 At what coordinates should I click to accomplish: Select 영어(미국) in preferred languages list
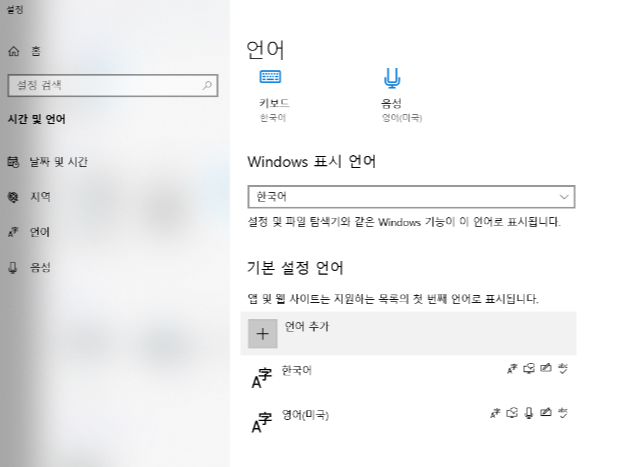coord(408,421)
